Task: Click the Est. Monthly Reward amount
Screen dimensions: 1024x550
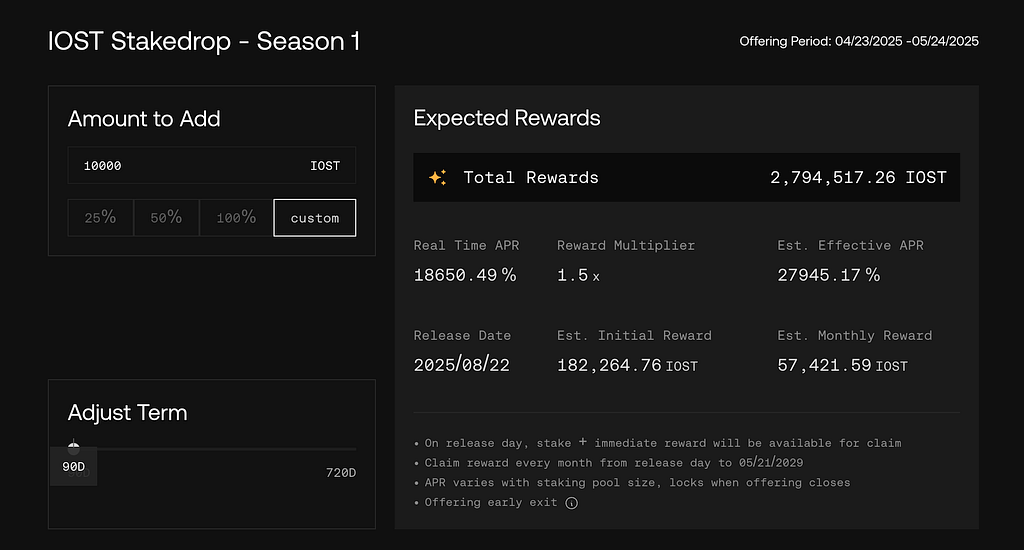Action: (x=842, y=365)
